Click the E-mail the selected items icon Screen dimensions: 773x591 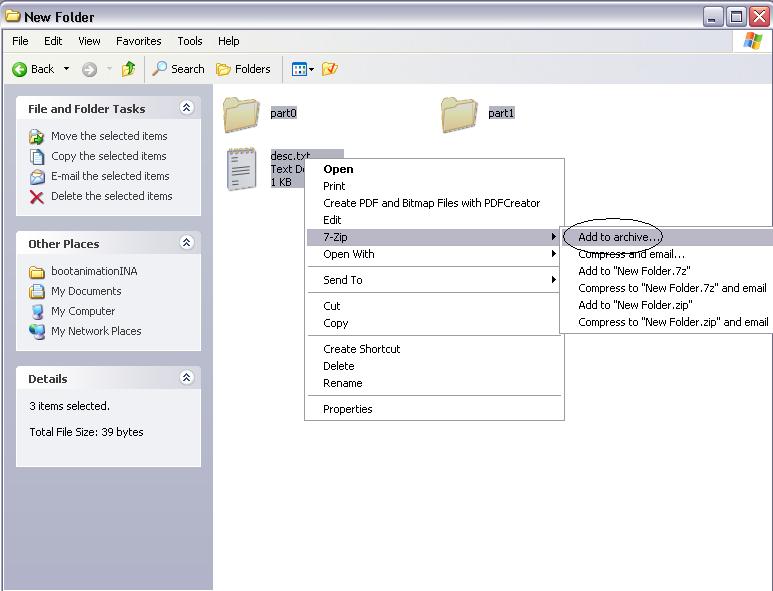coord(36,176)
